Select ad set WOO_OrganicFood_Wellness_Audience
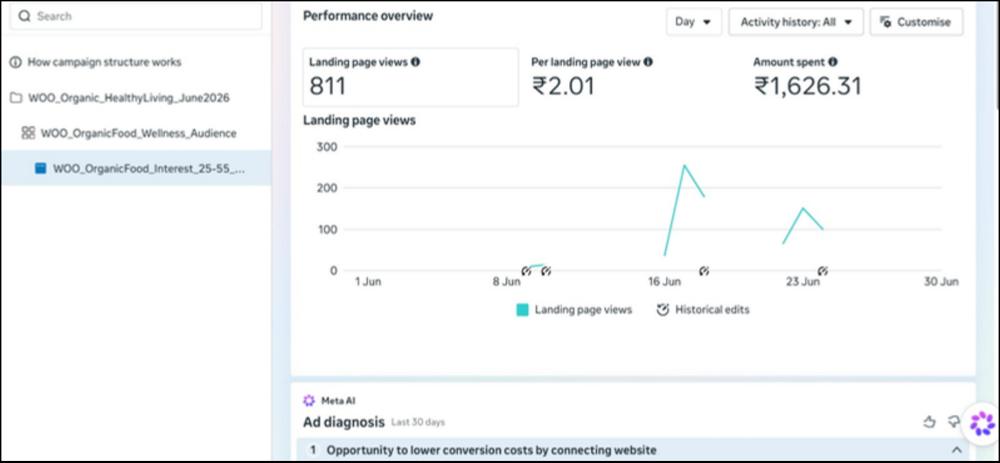The image size is (1000, 463). click(x=138, y=133)
